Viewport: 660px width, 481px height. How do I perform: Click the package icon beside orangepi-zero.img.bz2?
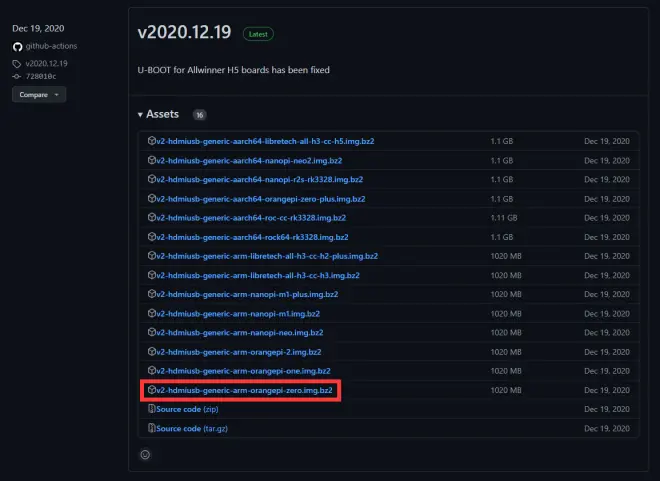(152, 390)
